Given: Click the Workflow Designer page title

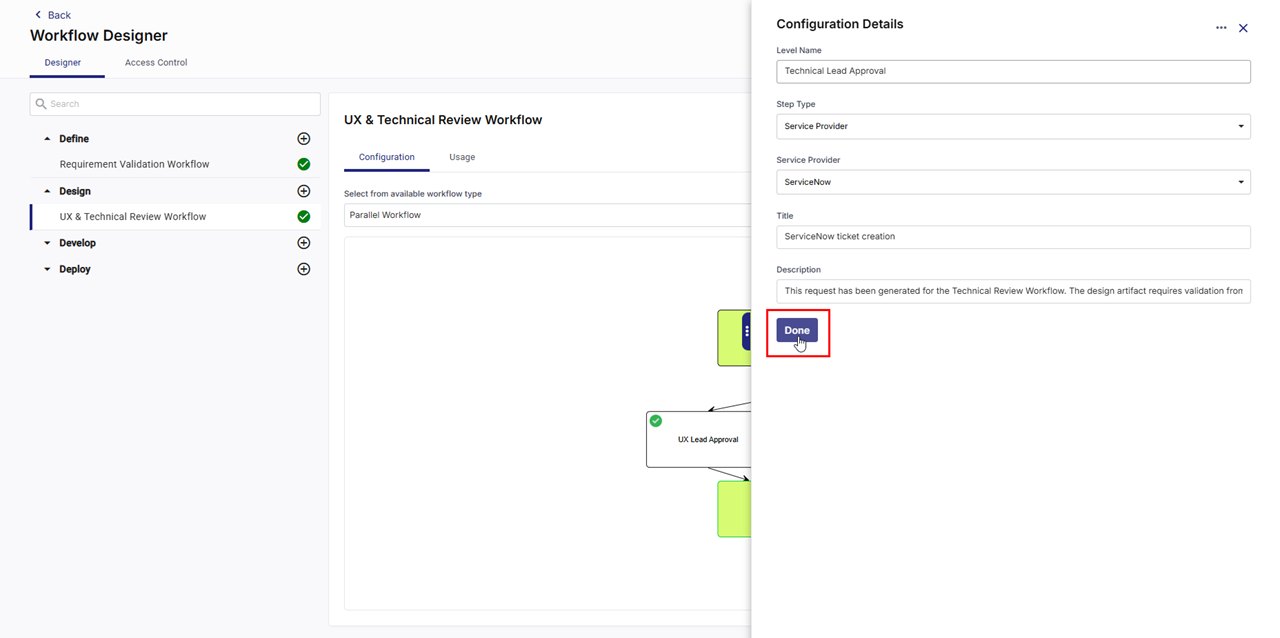Looking at the screenshot, I should 99,36.
